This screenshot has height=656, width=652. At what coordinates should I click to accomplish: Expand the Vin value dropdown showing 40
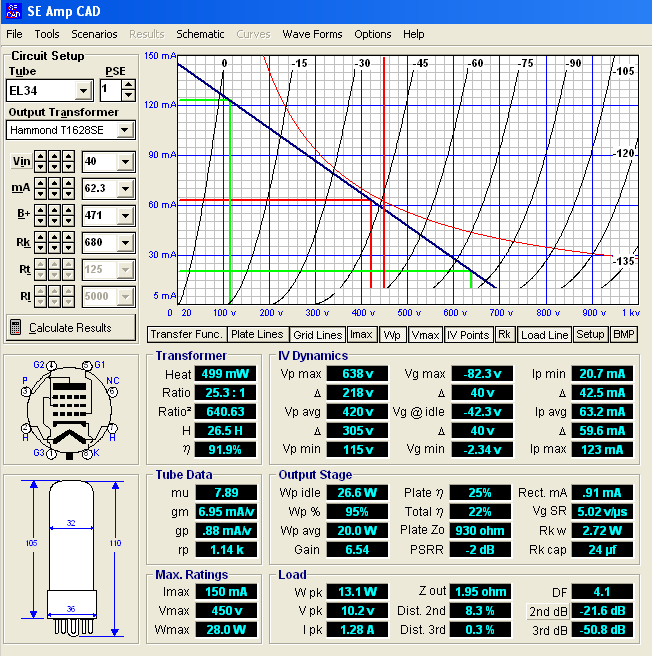[126, 162]
